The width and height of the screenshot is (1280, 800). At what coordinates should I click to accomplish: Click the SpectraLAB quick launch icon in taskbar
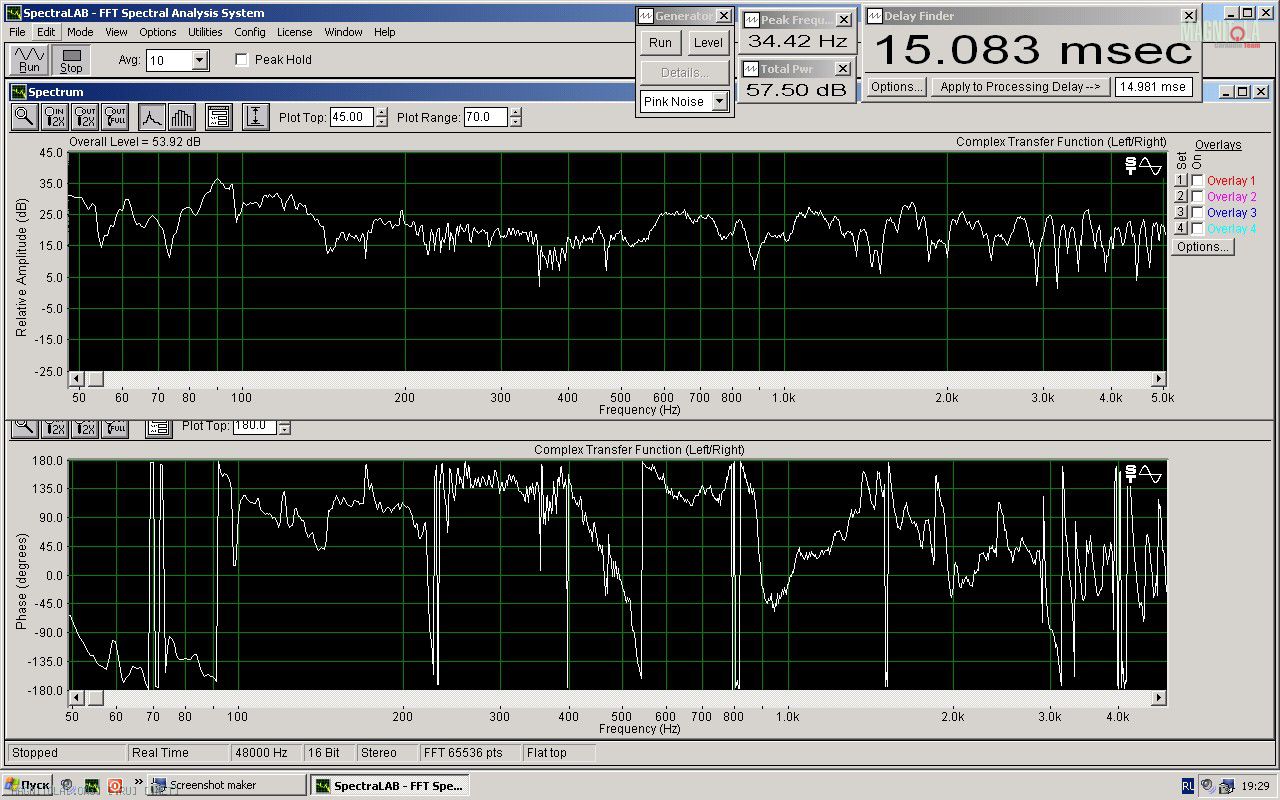(91, 785)
